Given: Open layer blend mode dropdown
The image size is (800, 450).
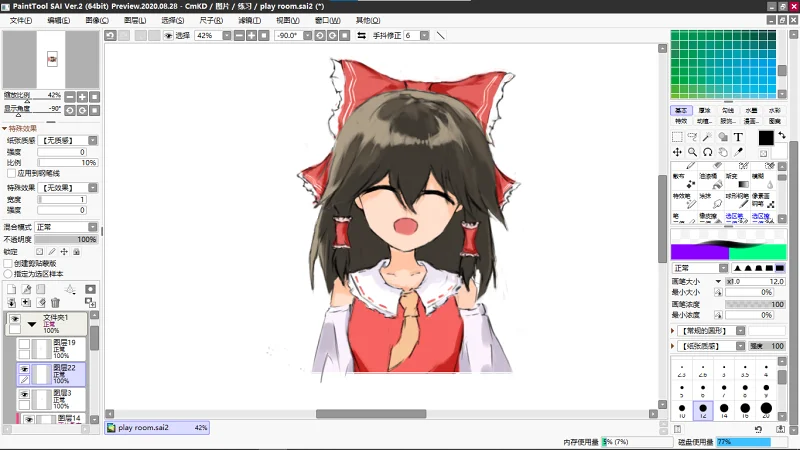Looking at the screenshot, I should tap(93, 227).
